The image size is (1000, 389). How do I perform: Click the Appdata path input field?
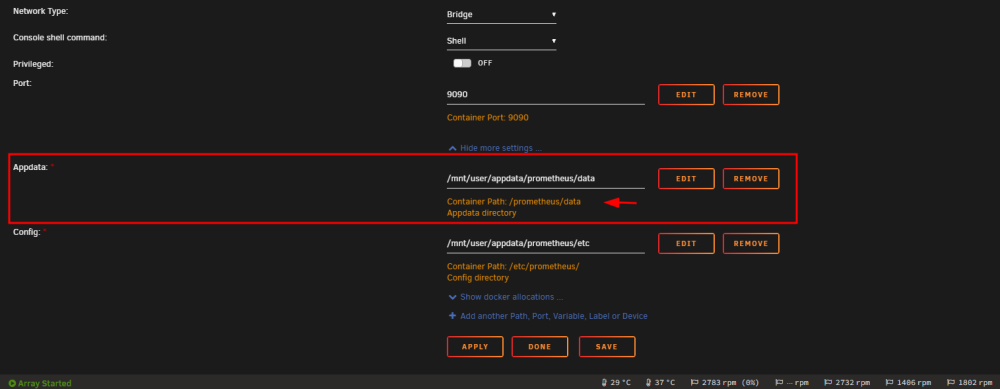[x=545, y=179]
